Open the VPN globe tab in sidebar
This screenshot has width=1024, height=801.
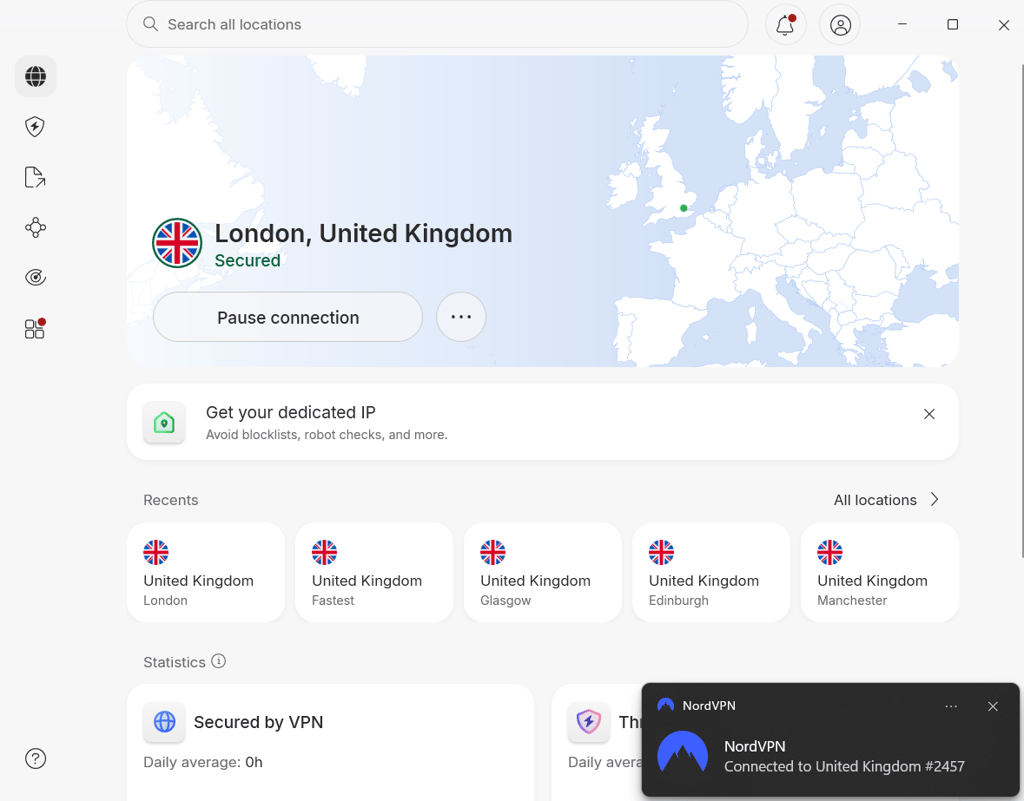[x=35, y=76]
